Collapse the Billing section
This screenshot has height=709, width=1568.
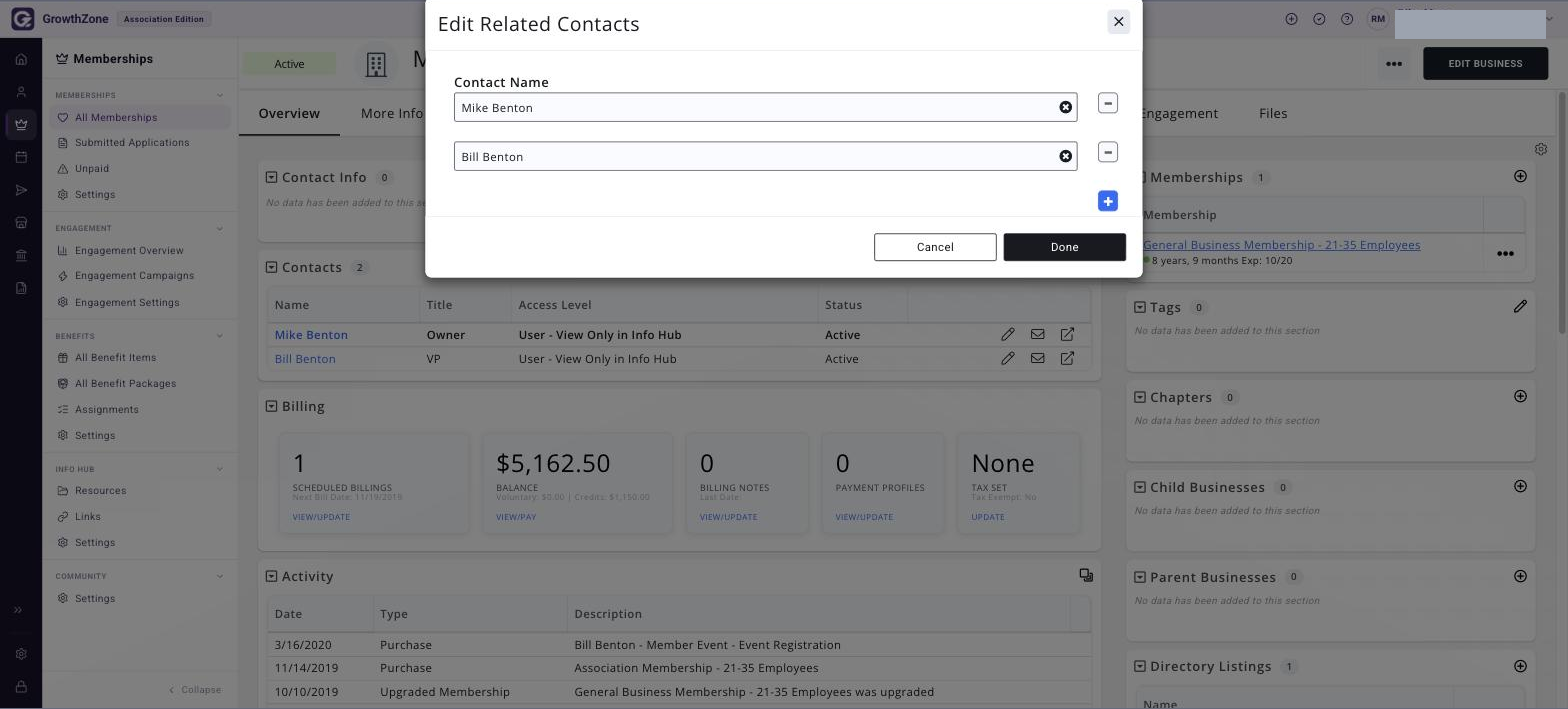271,406
